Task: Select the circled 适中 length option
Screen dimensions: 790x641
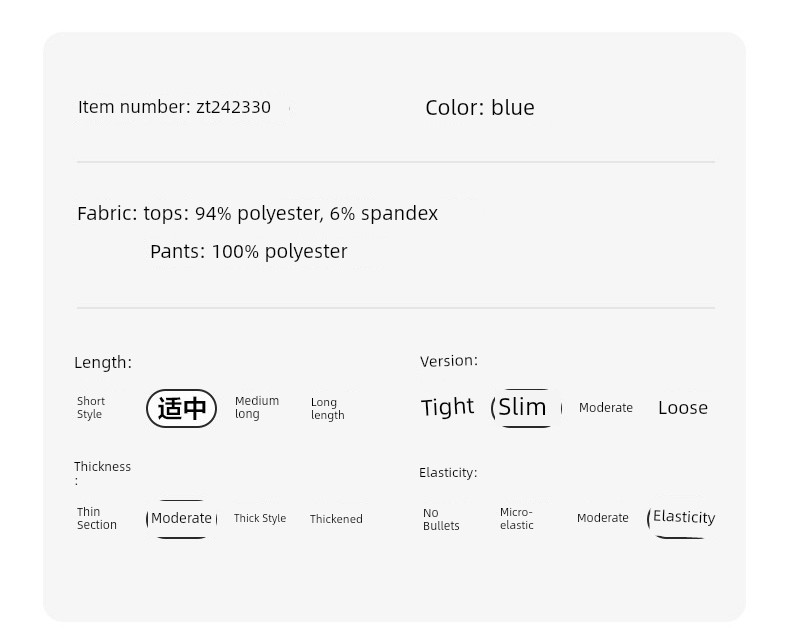Action: (x=181, y=408)
